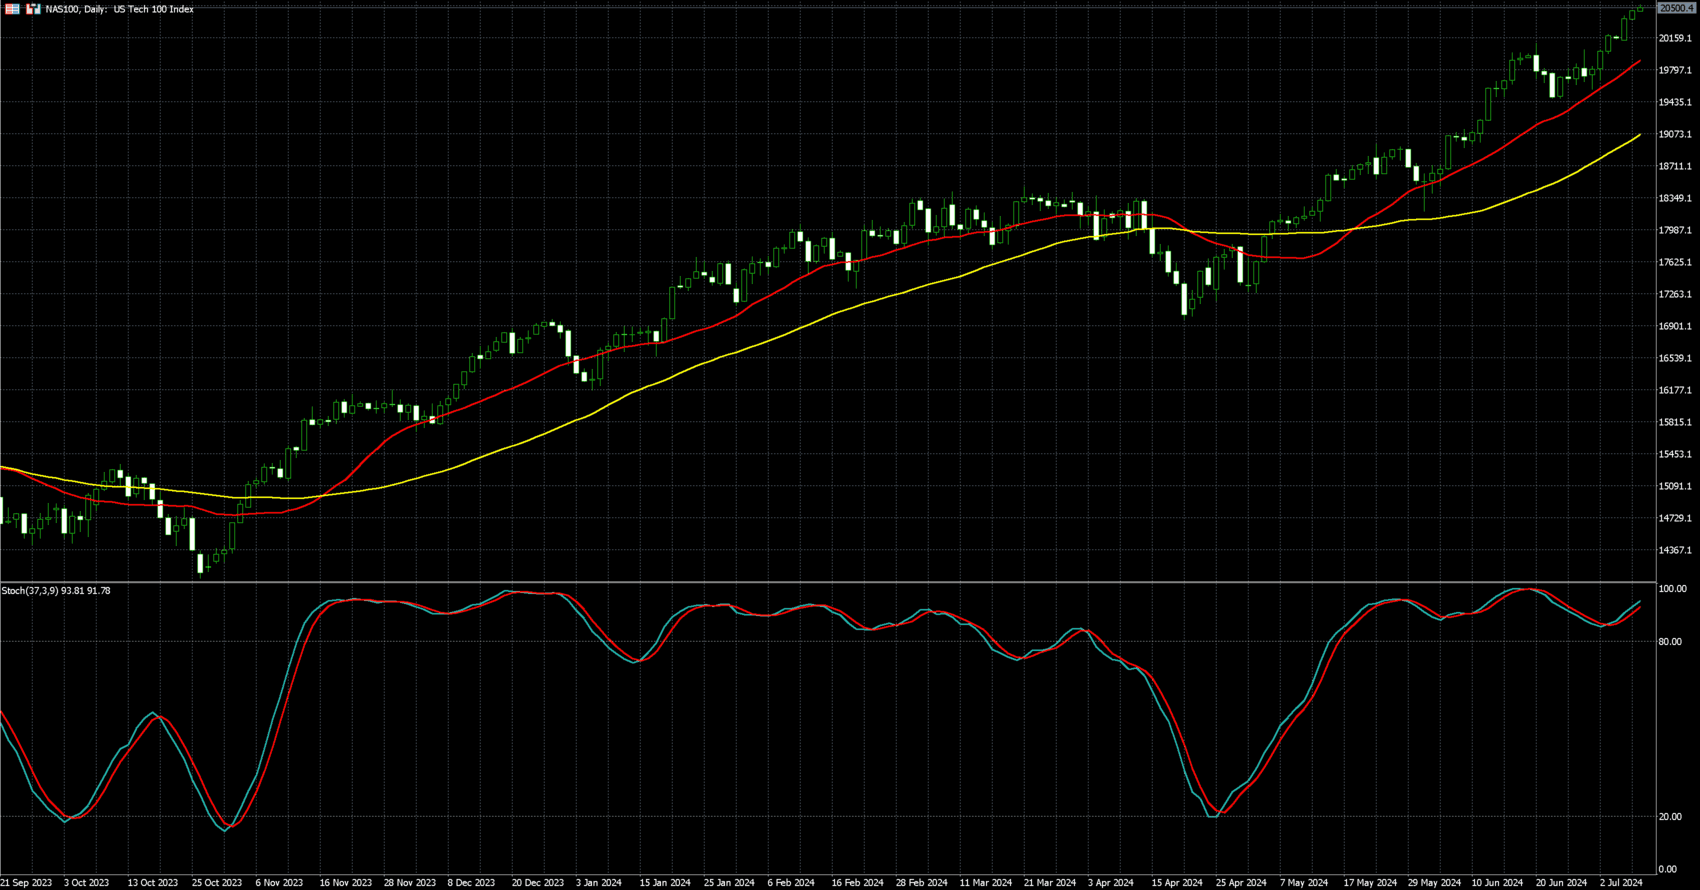Click the 100.00 level on Stochastic scale

tap(1672, 589)
